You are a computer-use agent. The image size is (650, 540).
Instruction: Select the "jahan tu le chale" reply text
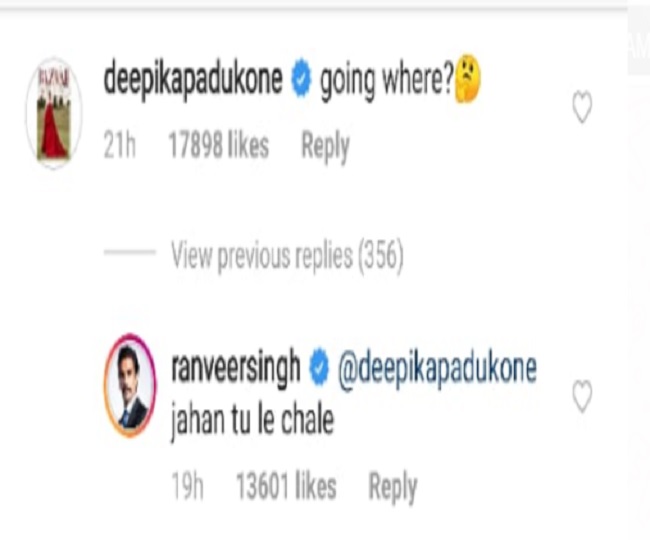(252, 421)
